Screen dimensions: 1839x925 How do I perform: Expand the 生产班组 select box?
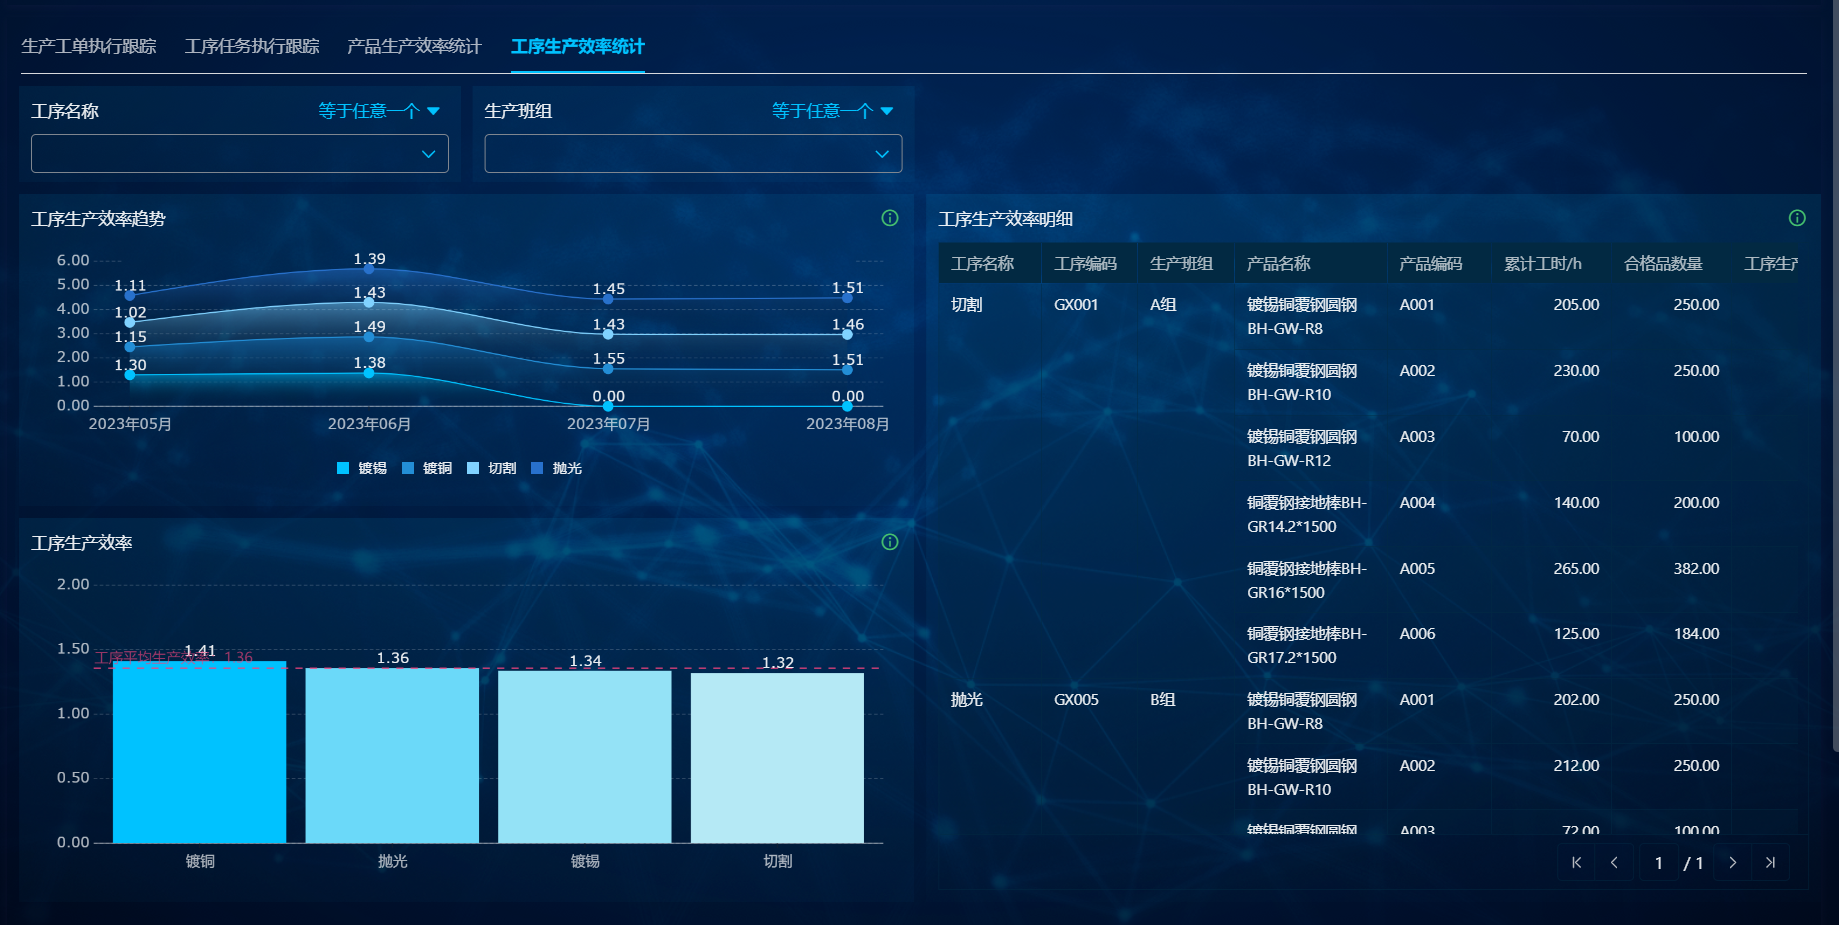point(693,154)
